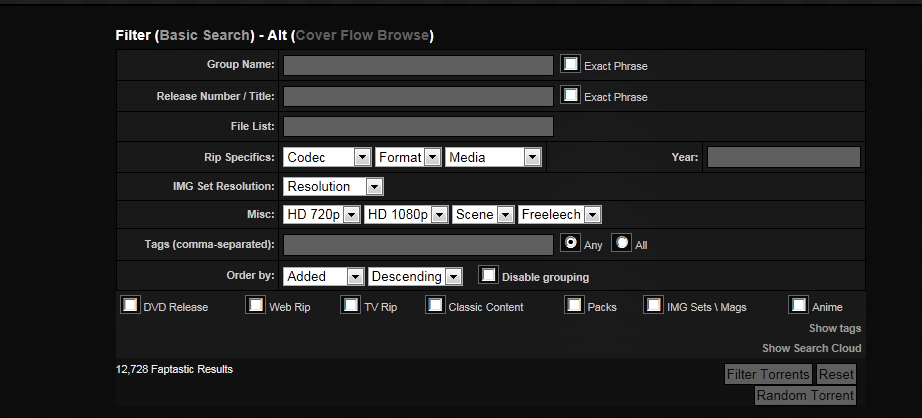This screenshot has width=922, height=418.
Task: Enable the Disable grouping checkbox
Action: (488, 275)
